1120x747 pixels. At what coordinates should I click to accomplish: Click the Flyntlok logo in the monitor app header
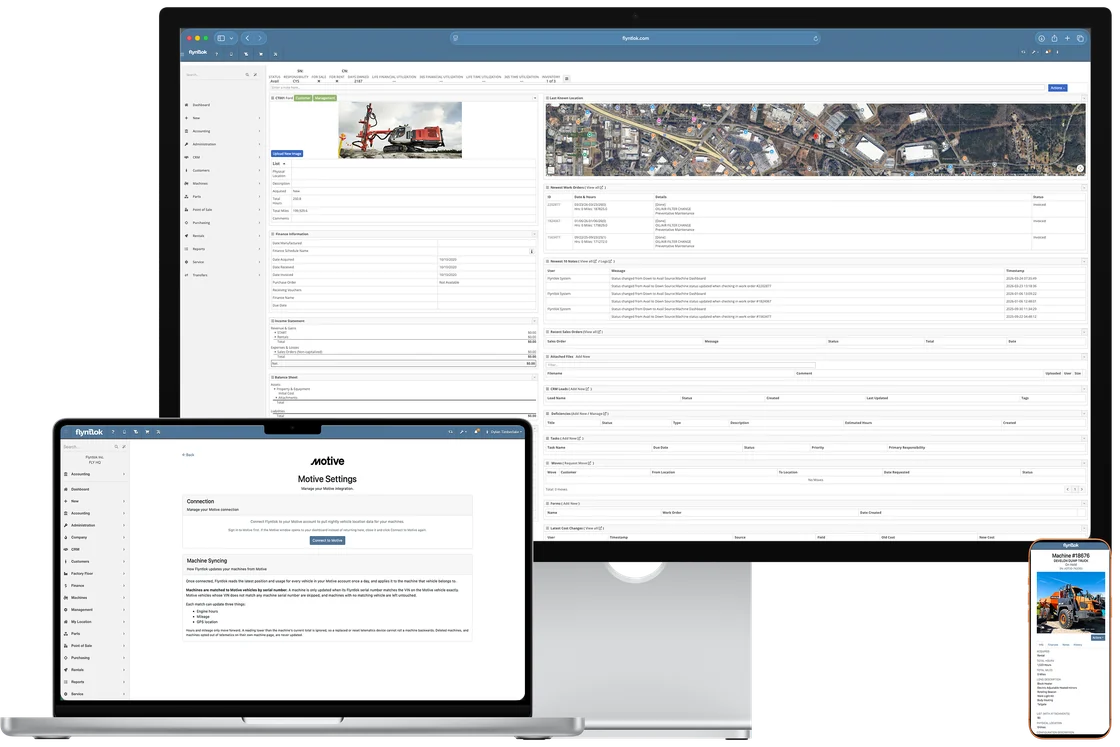(198, 52)
